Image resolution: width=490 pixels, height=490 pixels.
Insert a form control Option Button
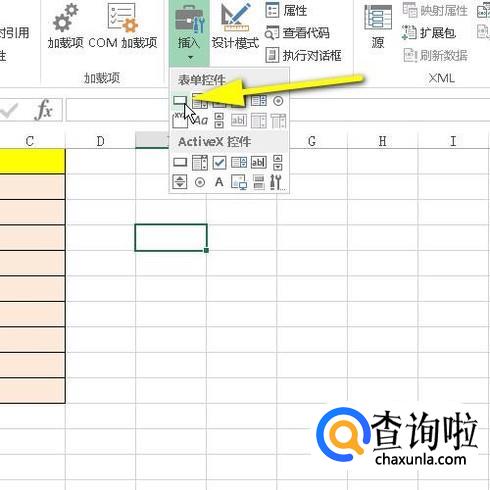coord(278,101)
